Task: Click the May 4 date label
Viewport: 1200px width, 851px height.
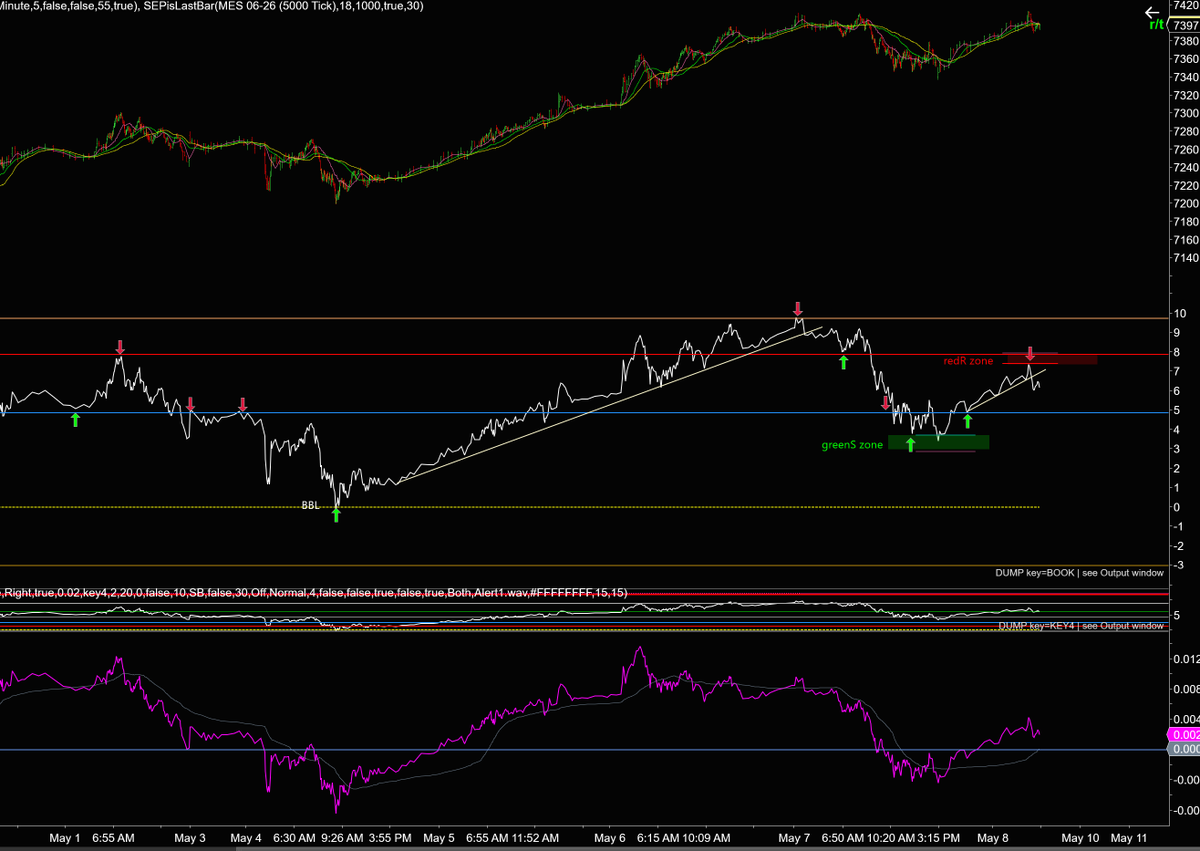Action: [246, 836]
